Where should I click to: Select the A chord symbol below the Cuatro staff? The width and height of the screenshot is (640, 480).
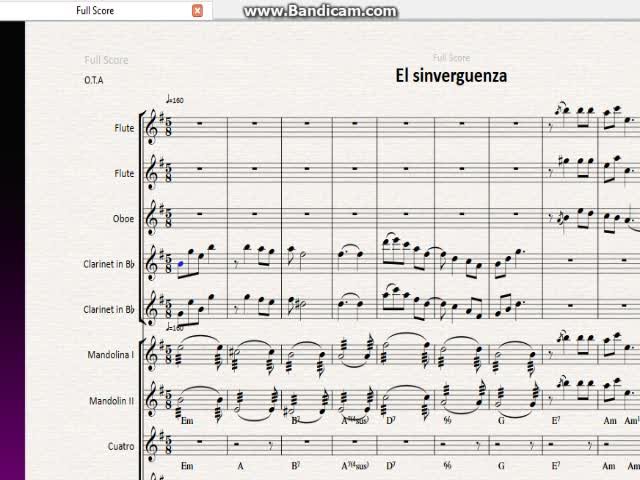[240, 466]
